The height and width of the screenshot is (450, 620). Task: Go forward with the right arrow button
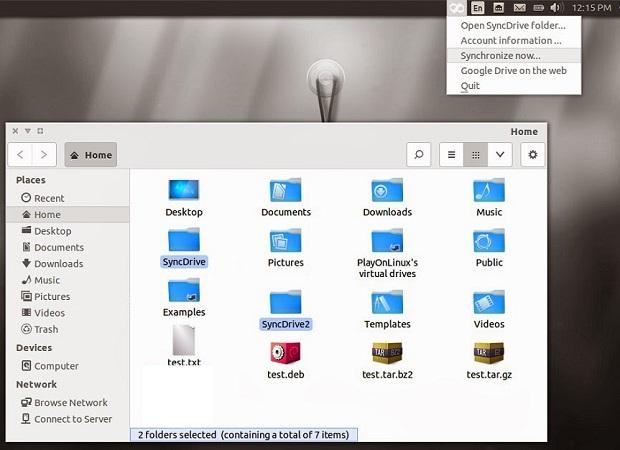44,155
